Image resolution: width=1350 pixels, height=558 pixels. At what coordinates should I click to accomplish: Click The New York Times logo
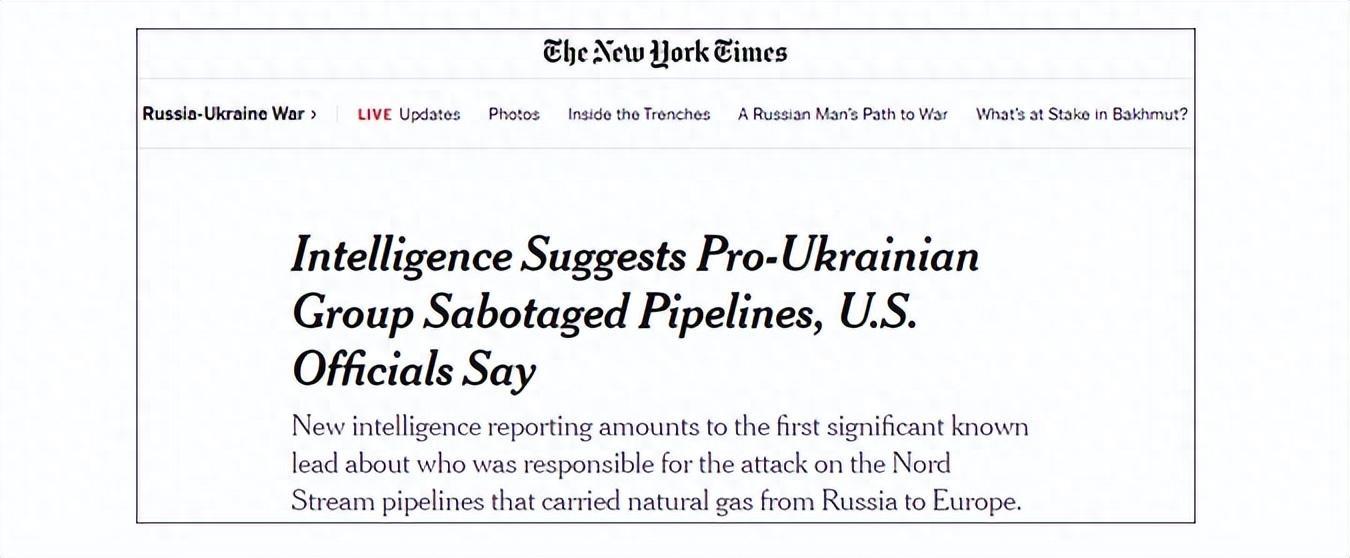(x=665, y=52)
